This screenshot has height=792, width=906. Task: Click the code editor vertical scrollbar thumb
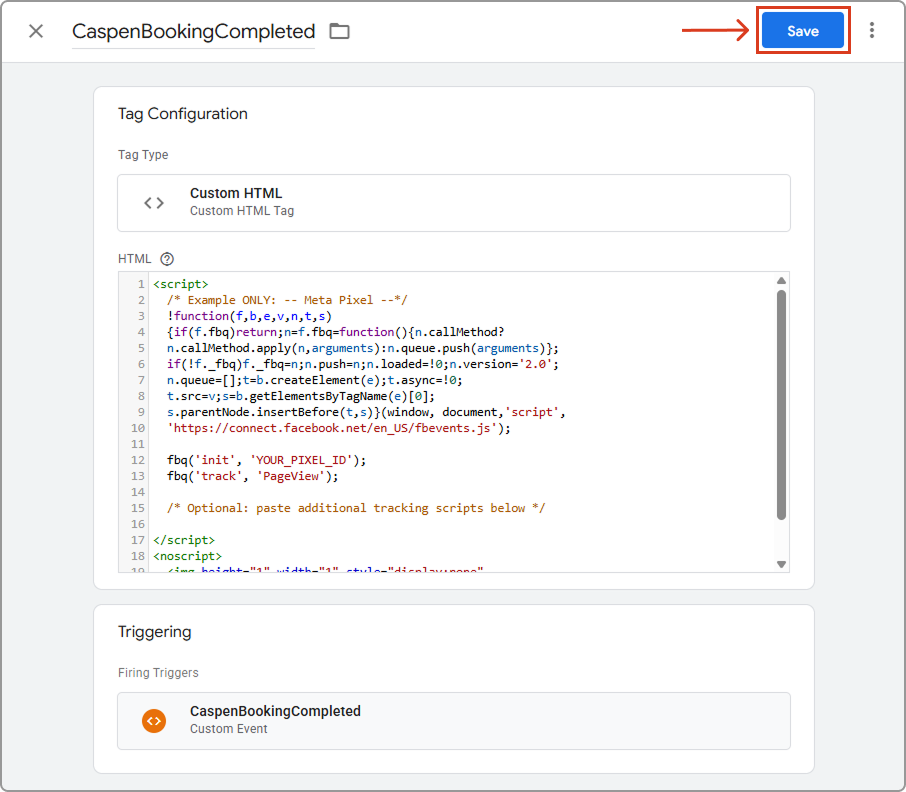click(781, 405)
